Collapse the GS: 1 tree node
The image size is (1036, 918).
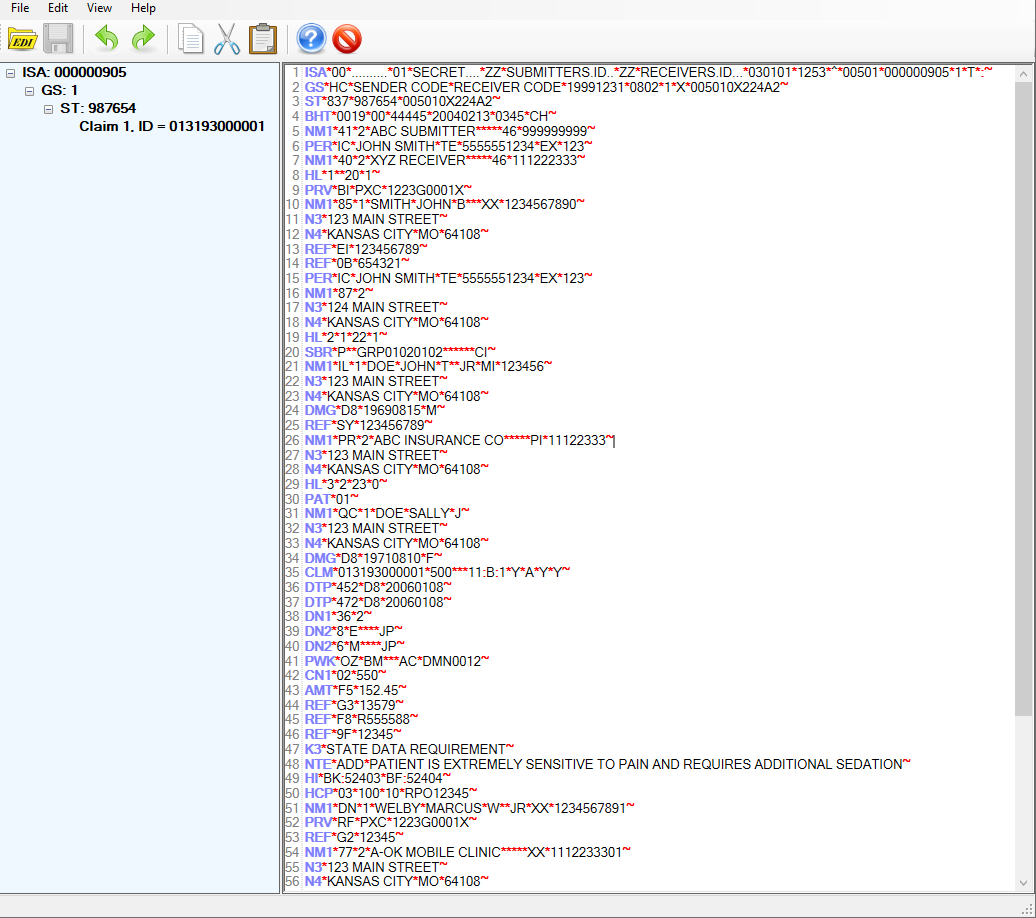click(29, 91)
